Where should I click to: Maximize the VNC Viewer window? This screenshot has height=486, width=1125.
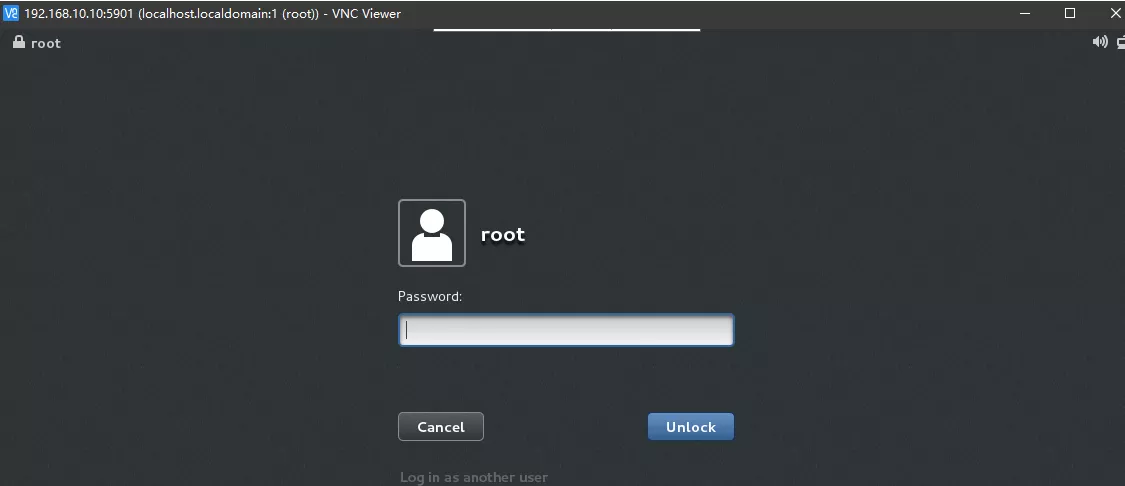pos(1070,13)
